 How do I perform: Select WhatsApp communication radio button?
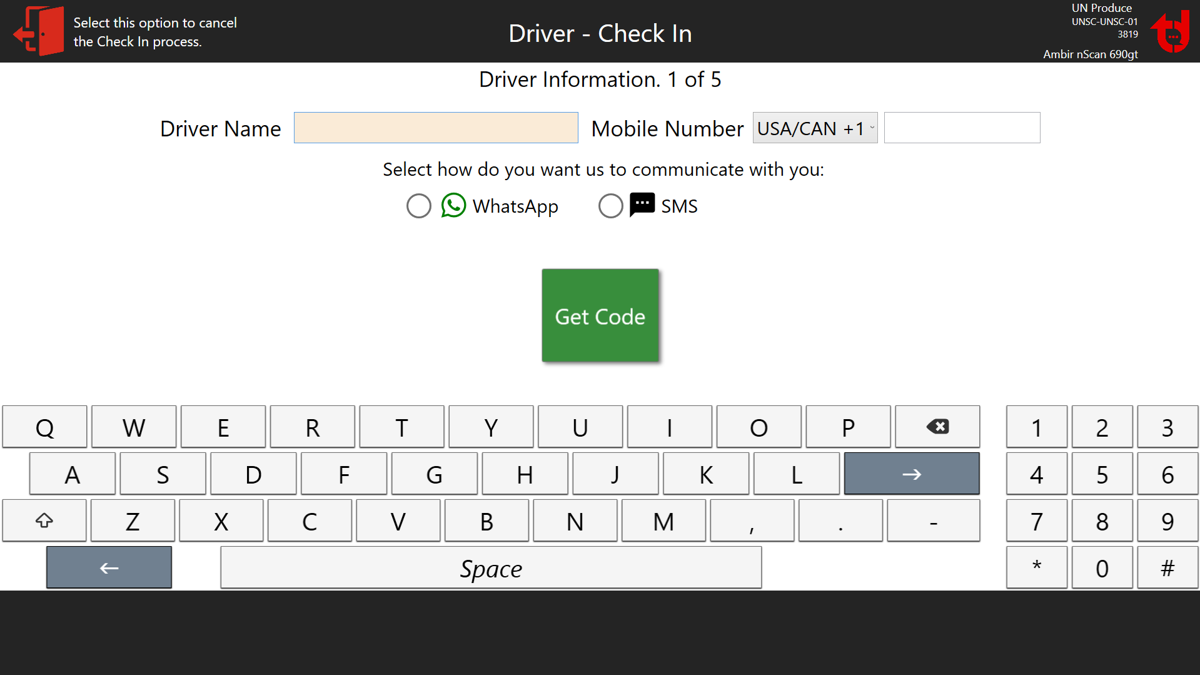click(419, 206)
